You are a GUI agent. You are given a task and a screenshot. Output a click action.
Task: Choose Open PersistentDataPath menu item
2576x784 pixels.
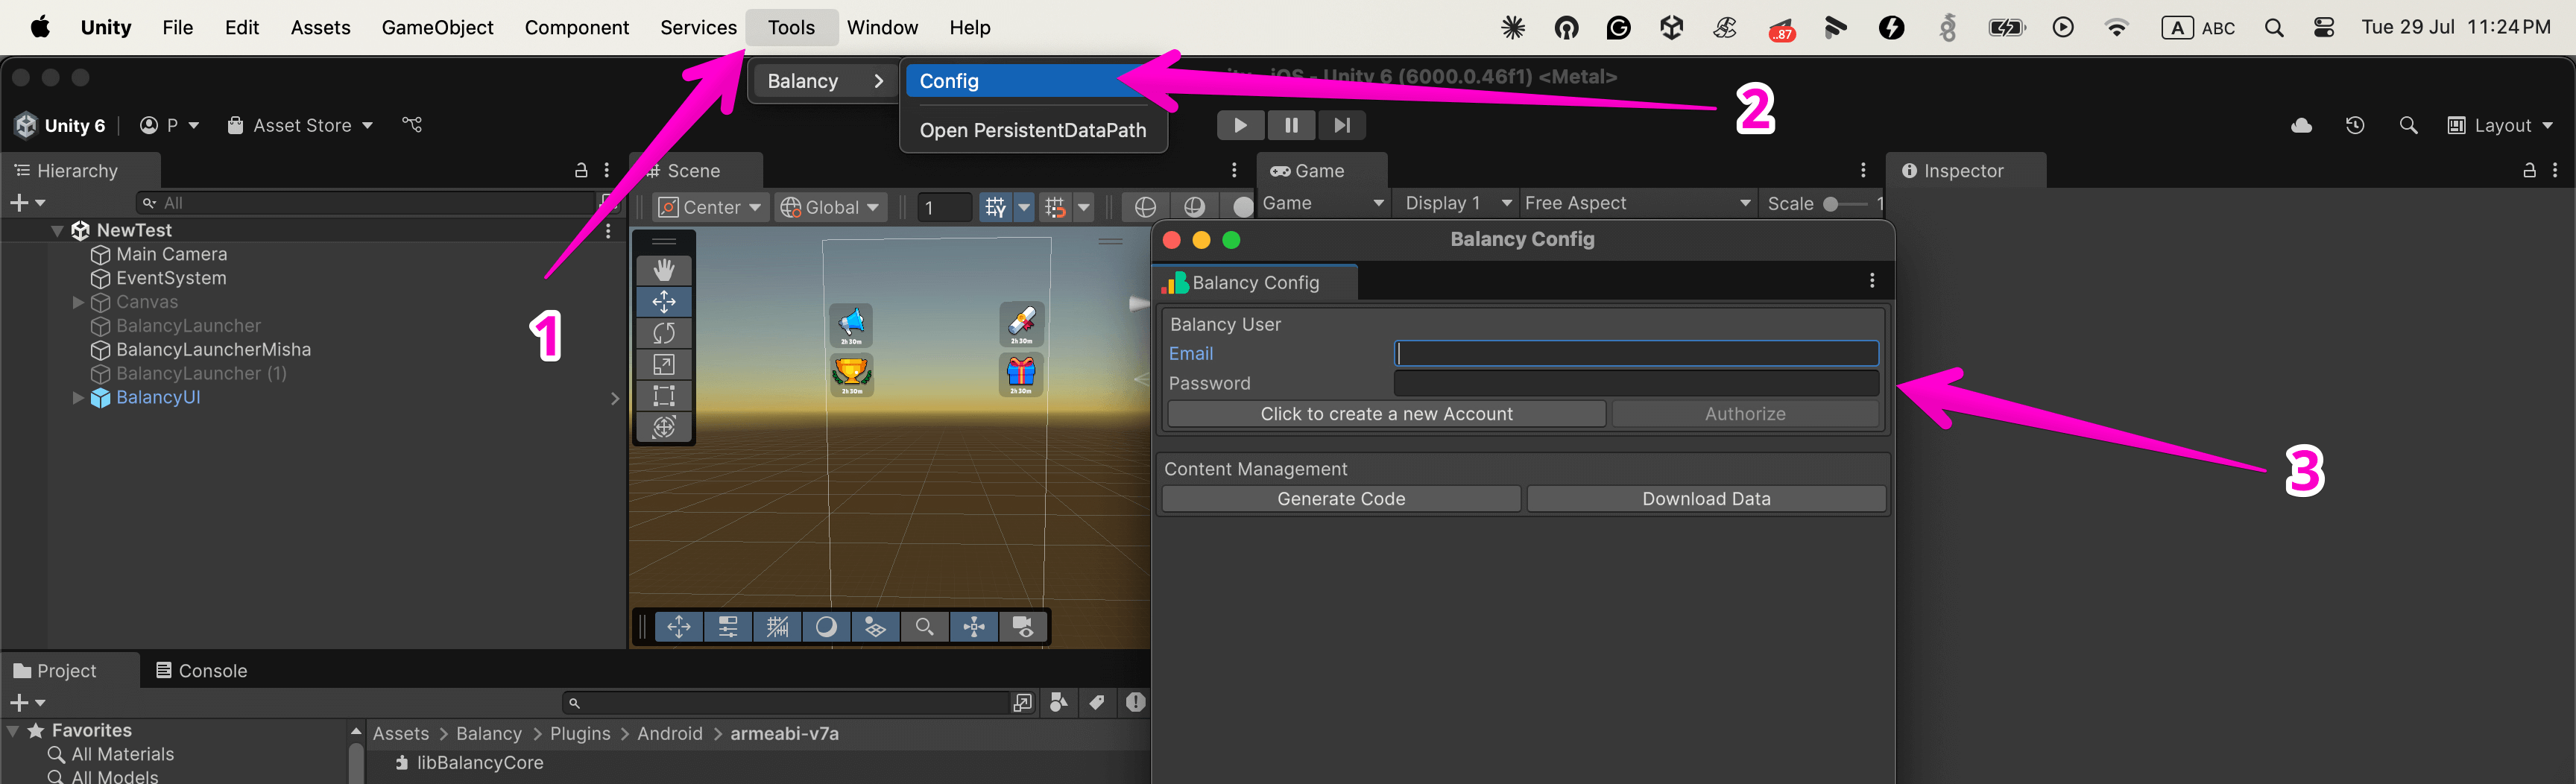1032,130
